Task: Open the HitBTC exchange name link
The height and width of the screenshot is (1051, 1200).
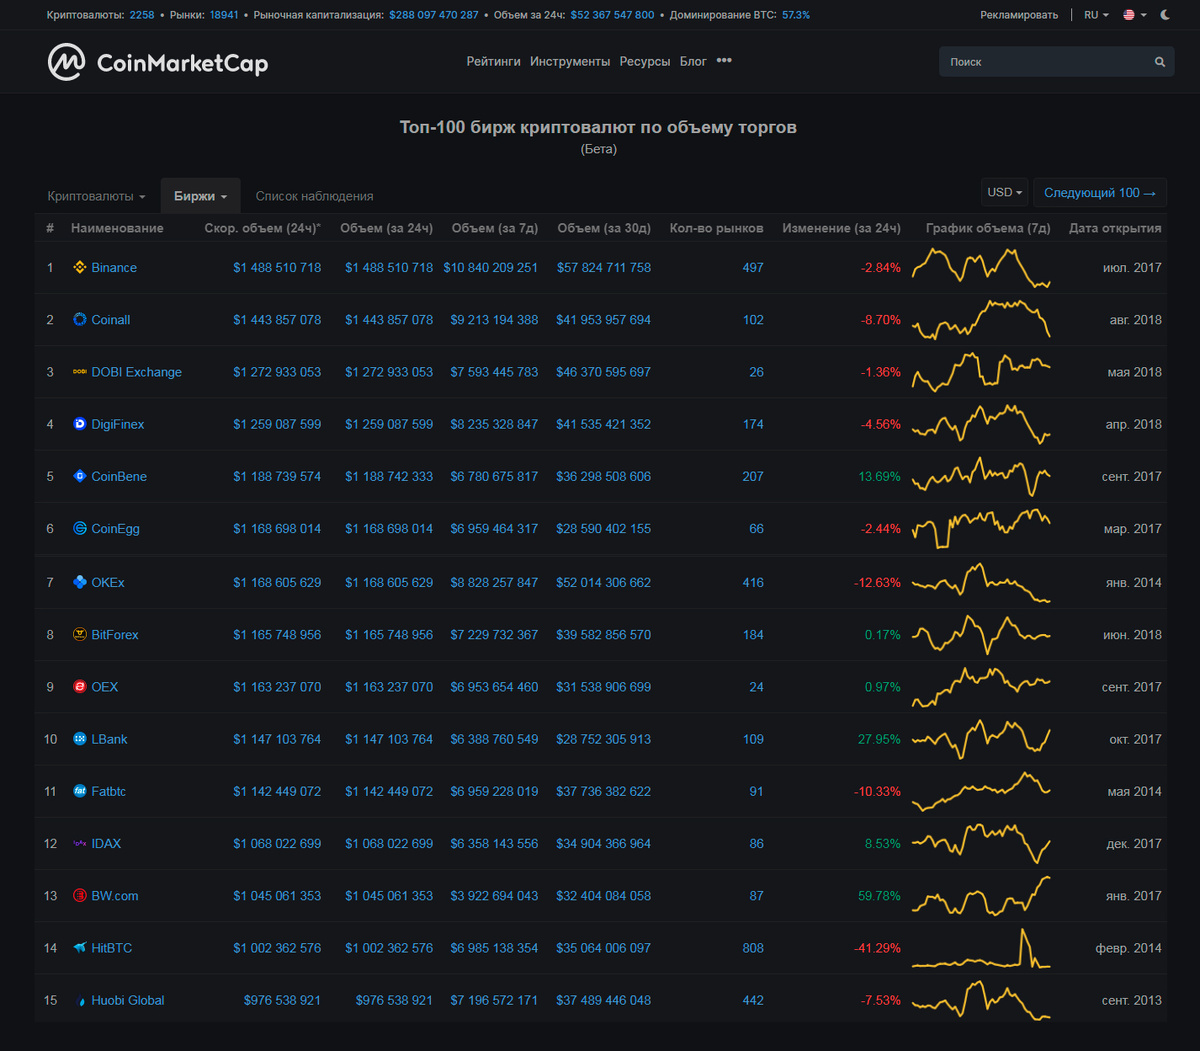Action: (112, 948)
